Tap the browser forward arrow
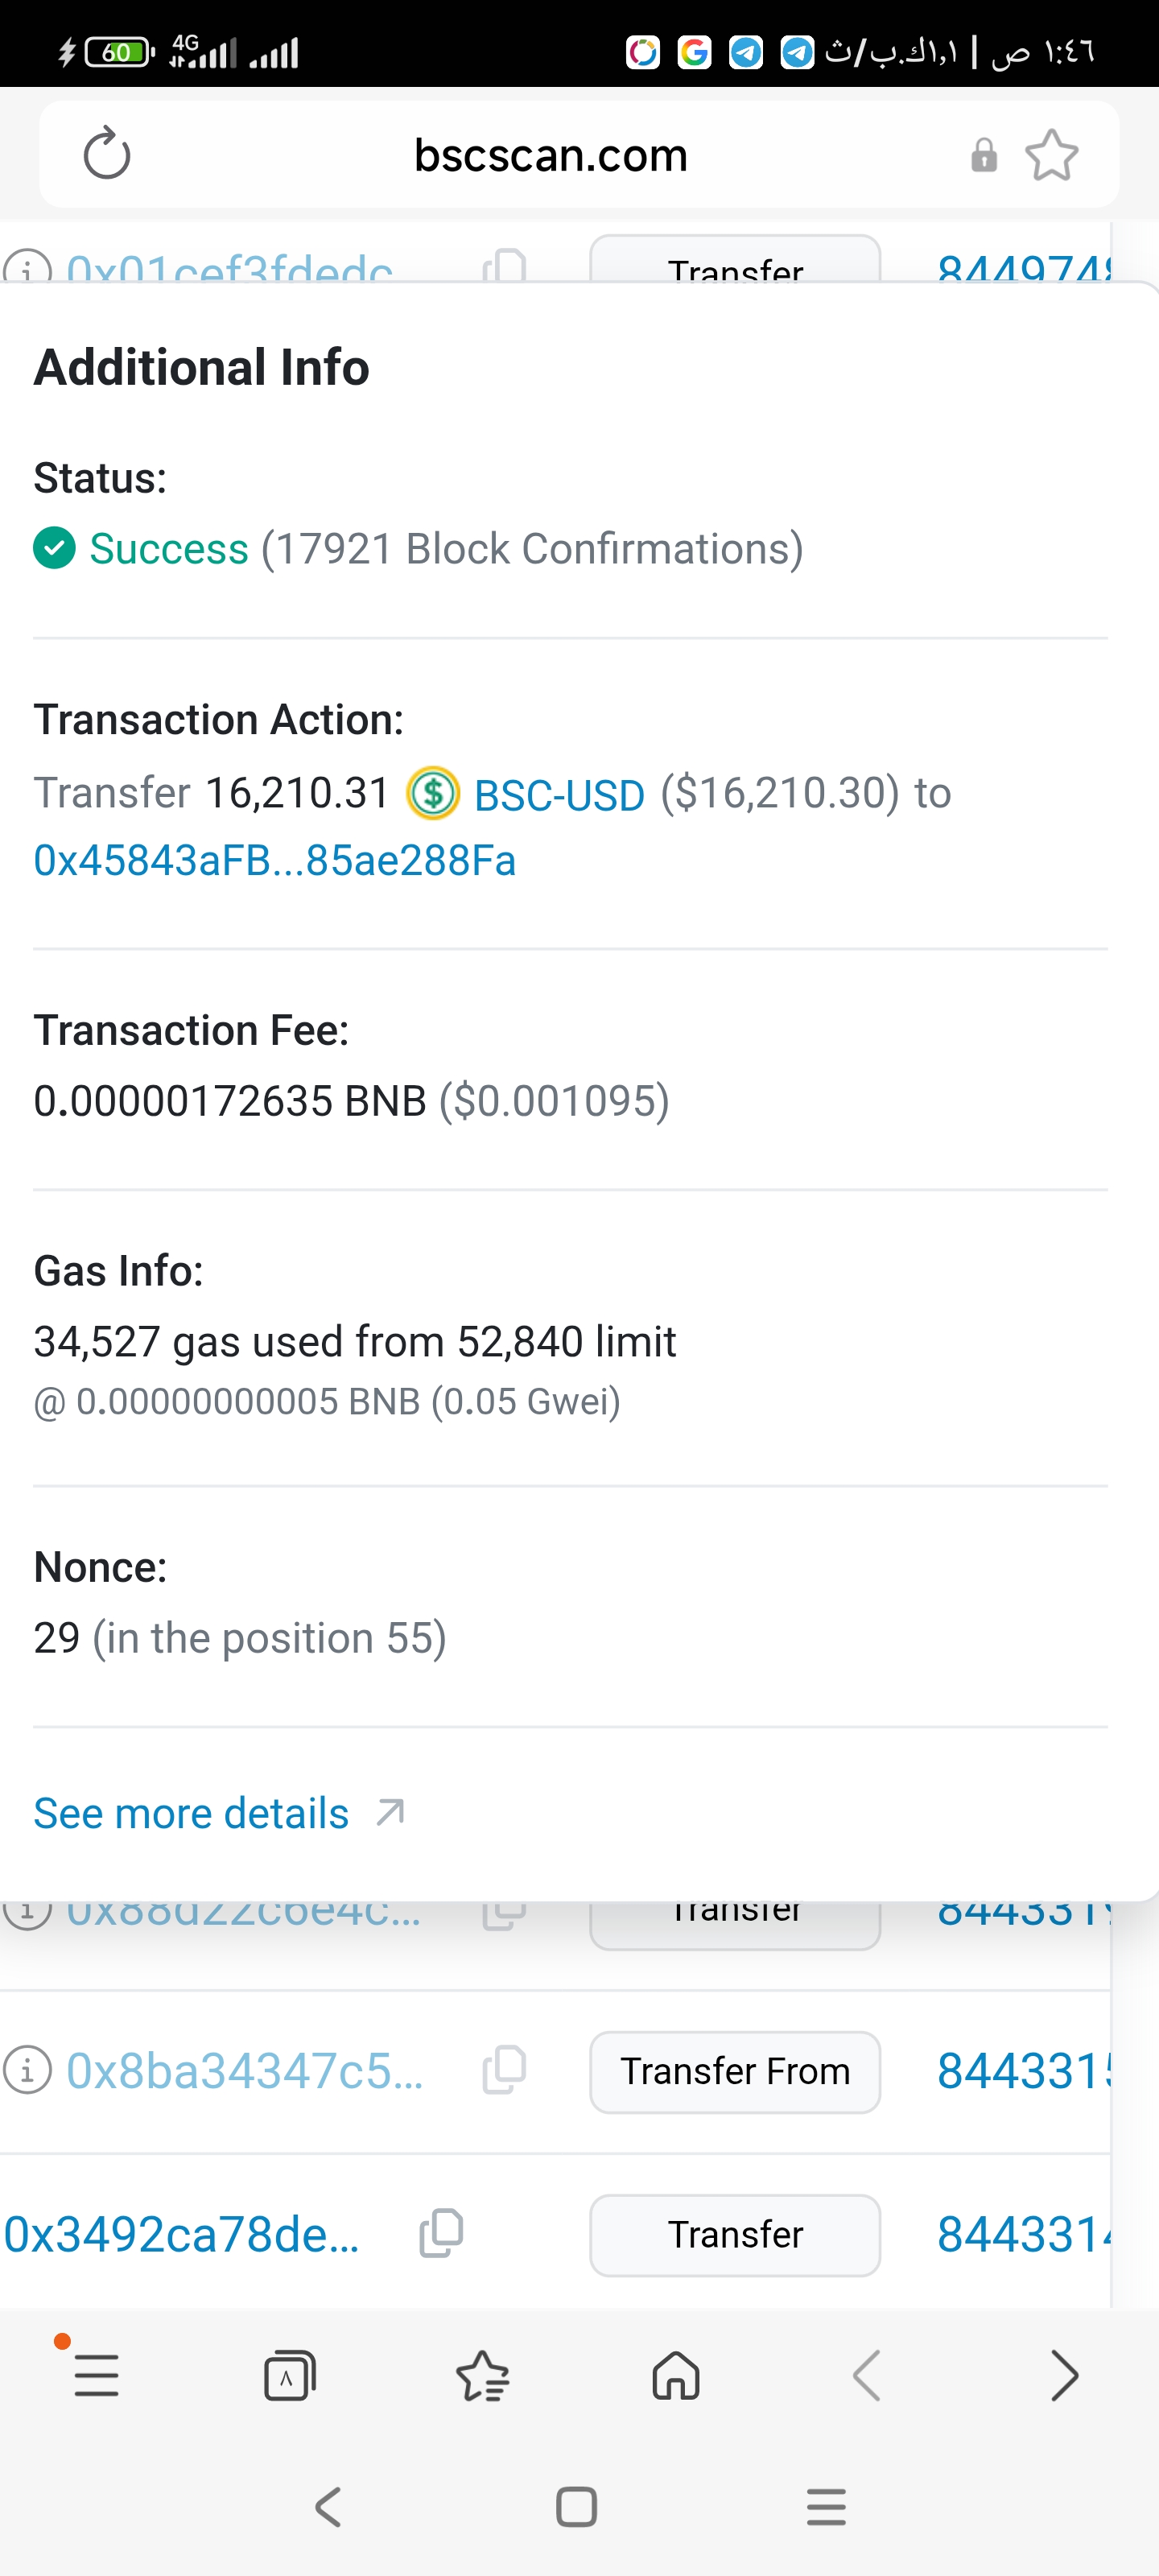 tap(1064, 2375)
